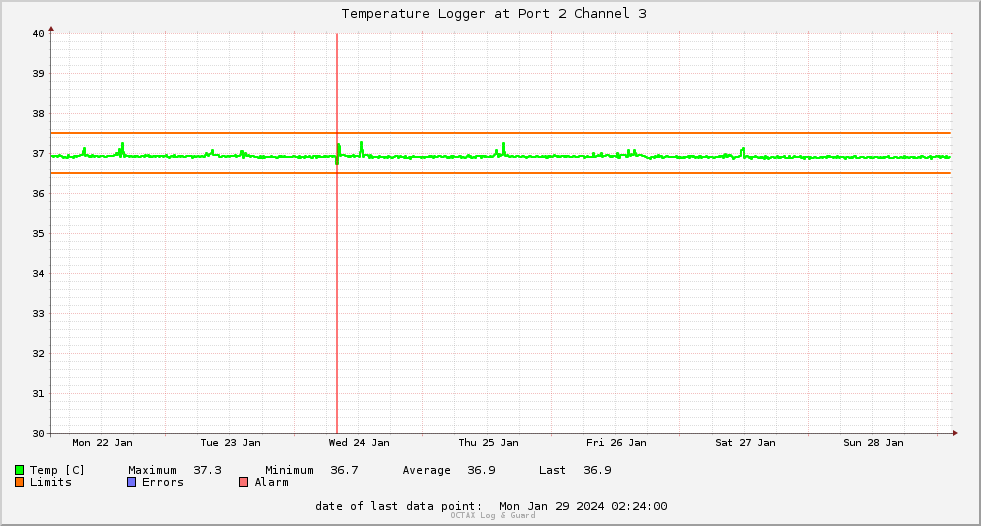Viewport: 981px width, 526px height.
Task: Click the 'Thu 25 Jan' x-axis label
Action: pos(488,443)
